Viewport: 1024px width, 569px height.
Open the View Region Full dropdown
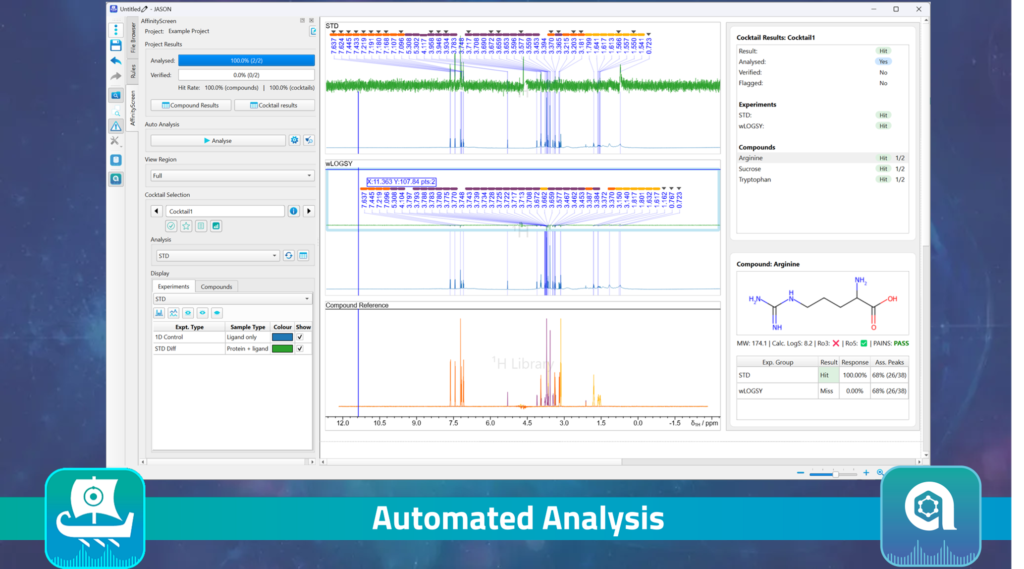pyautogui.click(x=234, y=177)
